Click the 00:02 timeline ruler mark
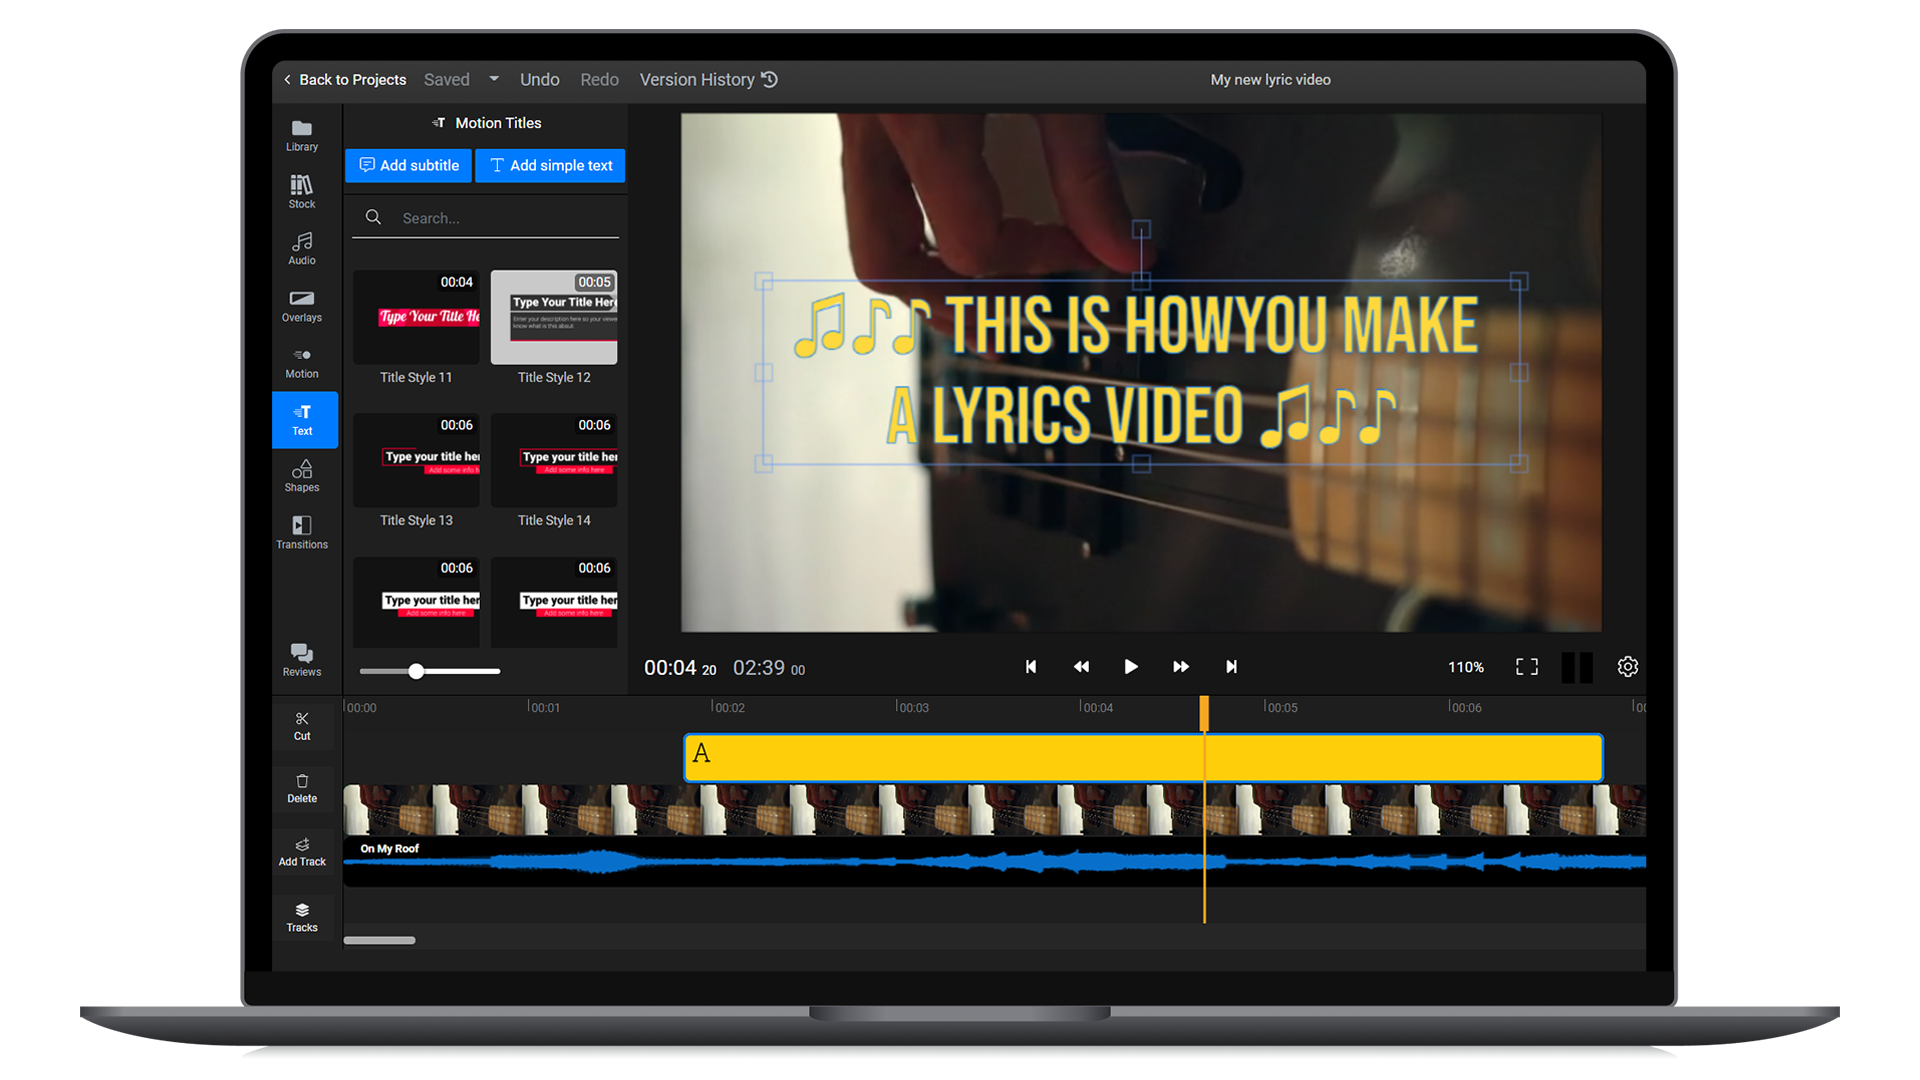Image resolution: width=1920 pixels, height=1080 pixels. click(x=728, y=707)
